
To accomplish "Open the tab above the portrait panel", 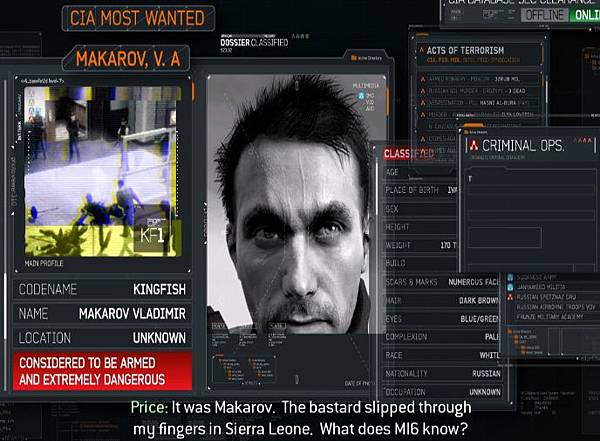I will point(367,57).
